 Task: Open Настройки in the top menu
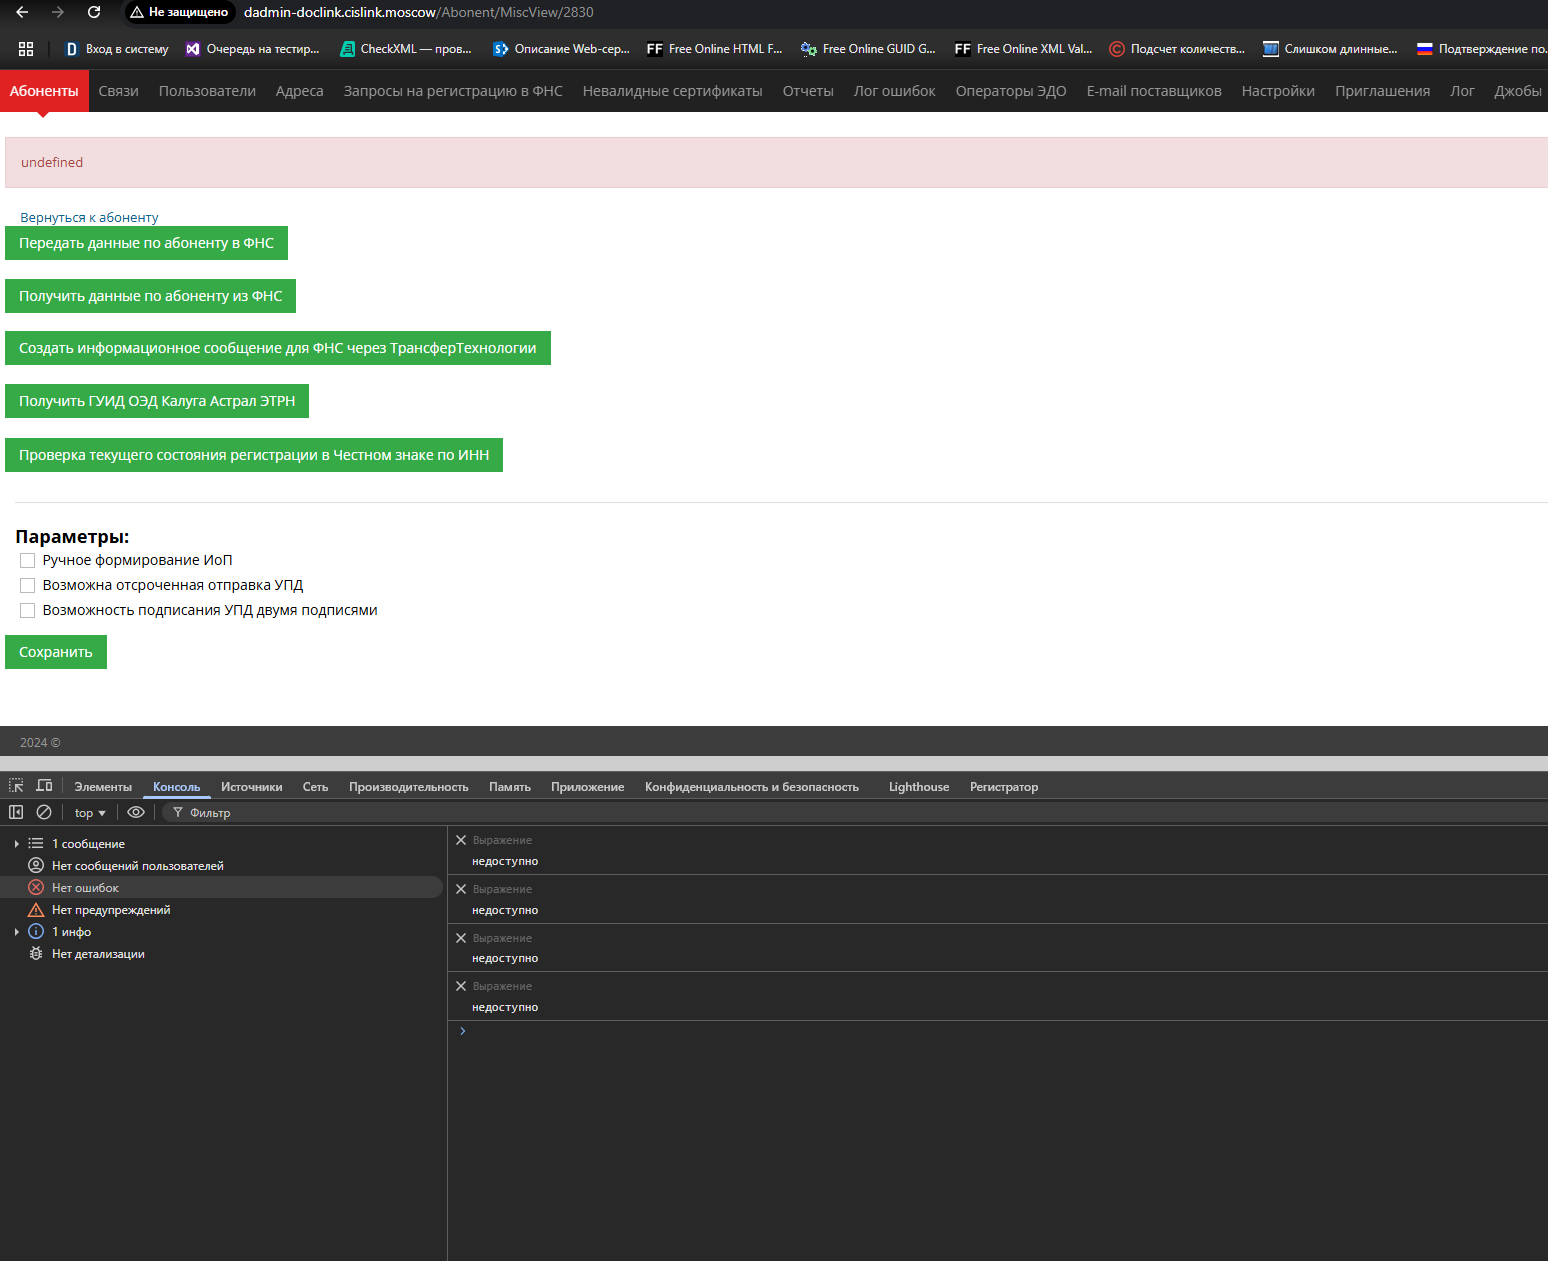coord(1278,91)
